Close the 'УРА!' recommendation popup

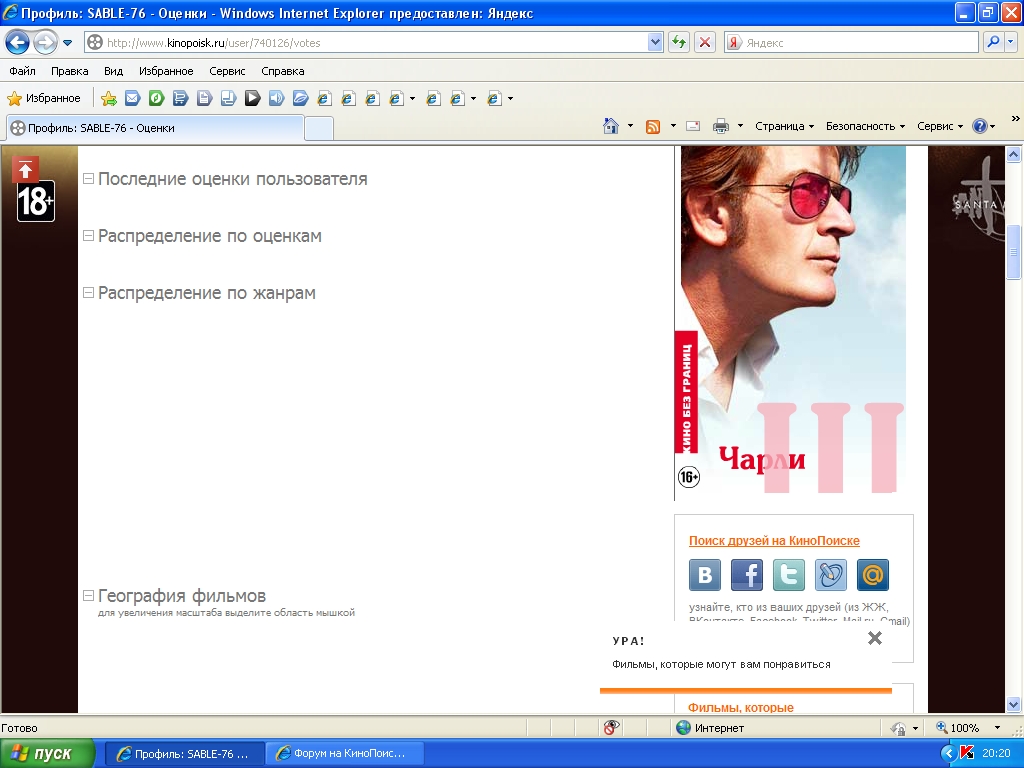tap(875, 638)
